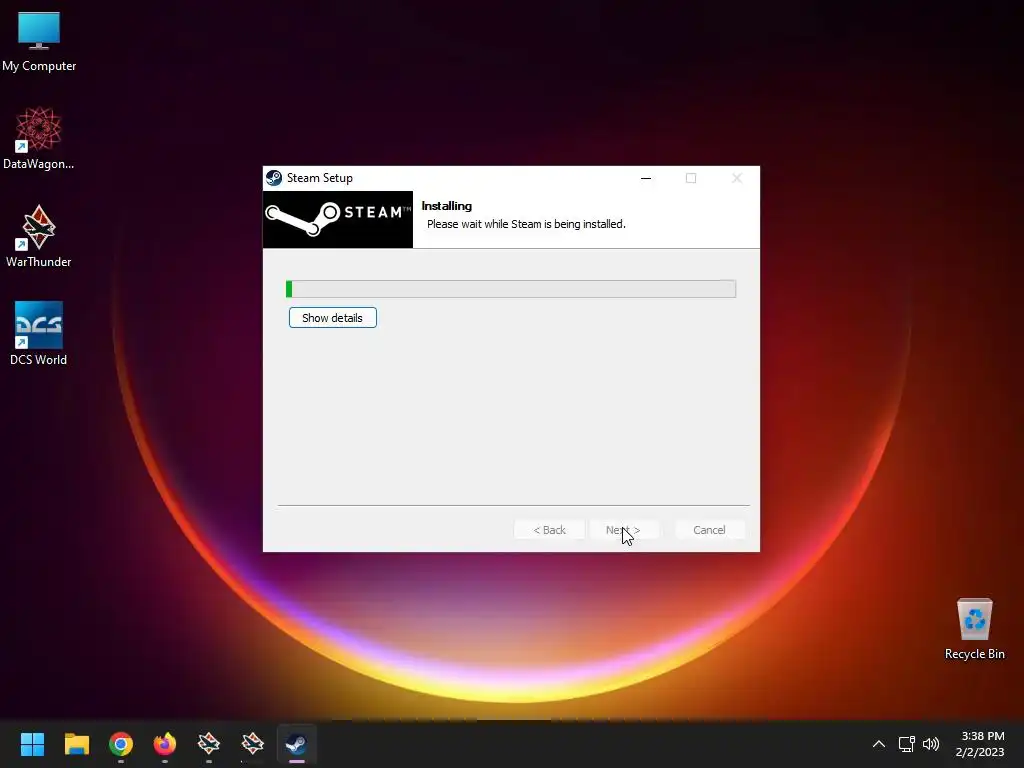The image size is (1024, 768).
Task: Click the disabled maximize button of Steam Setup
Action: pos(691,178)
